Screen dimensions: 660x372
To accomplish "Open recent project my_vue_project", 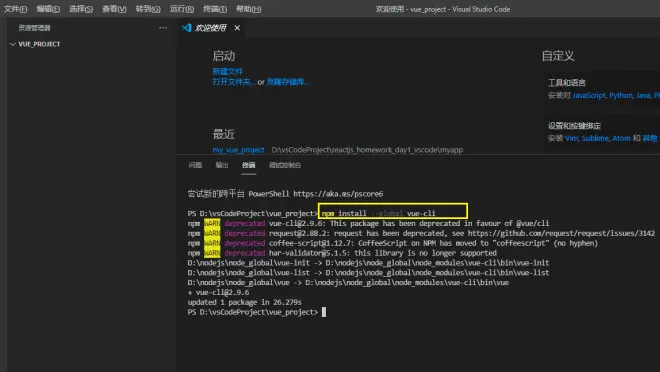I will coord(238,150).
